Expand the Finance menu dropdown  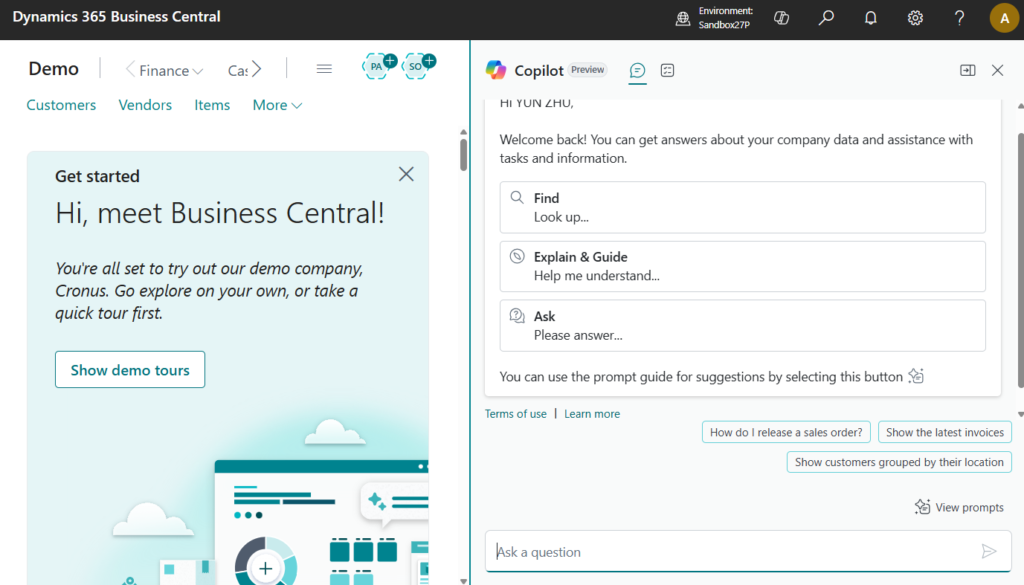(171, 70)
